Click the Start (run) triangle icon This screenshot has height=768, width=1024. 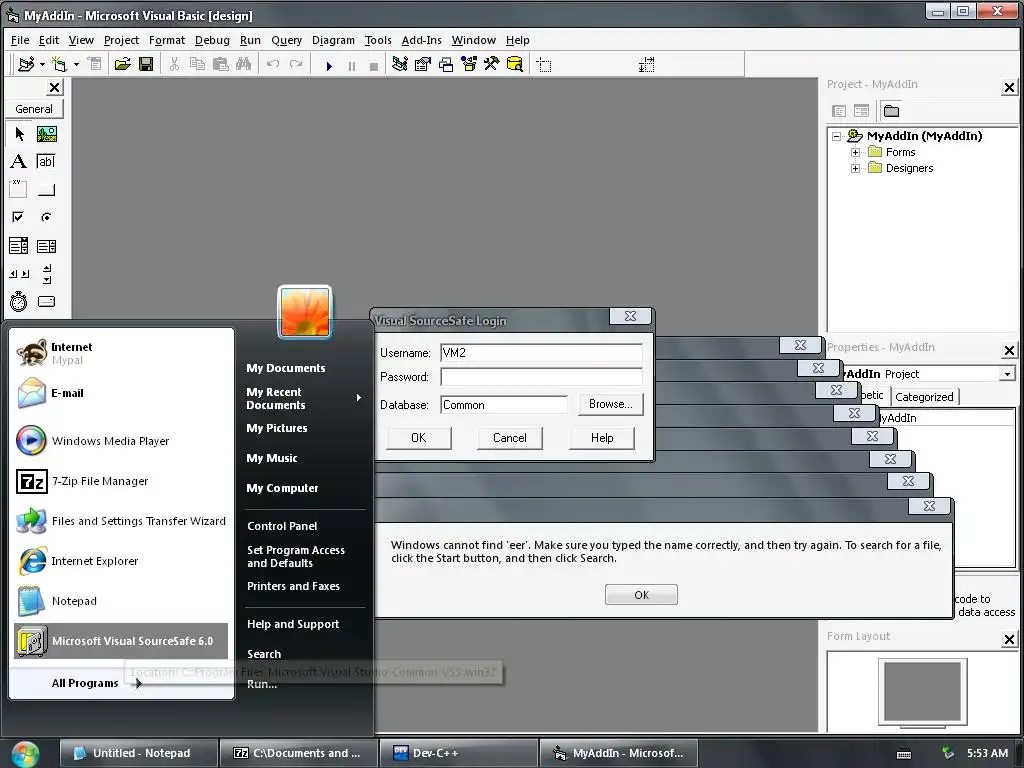pyautogui.click(x=329, y=65)
